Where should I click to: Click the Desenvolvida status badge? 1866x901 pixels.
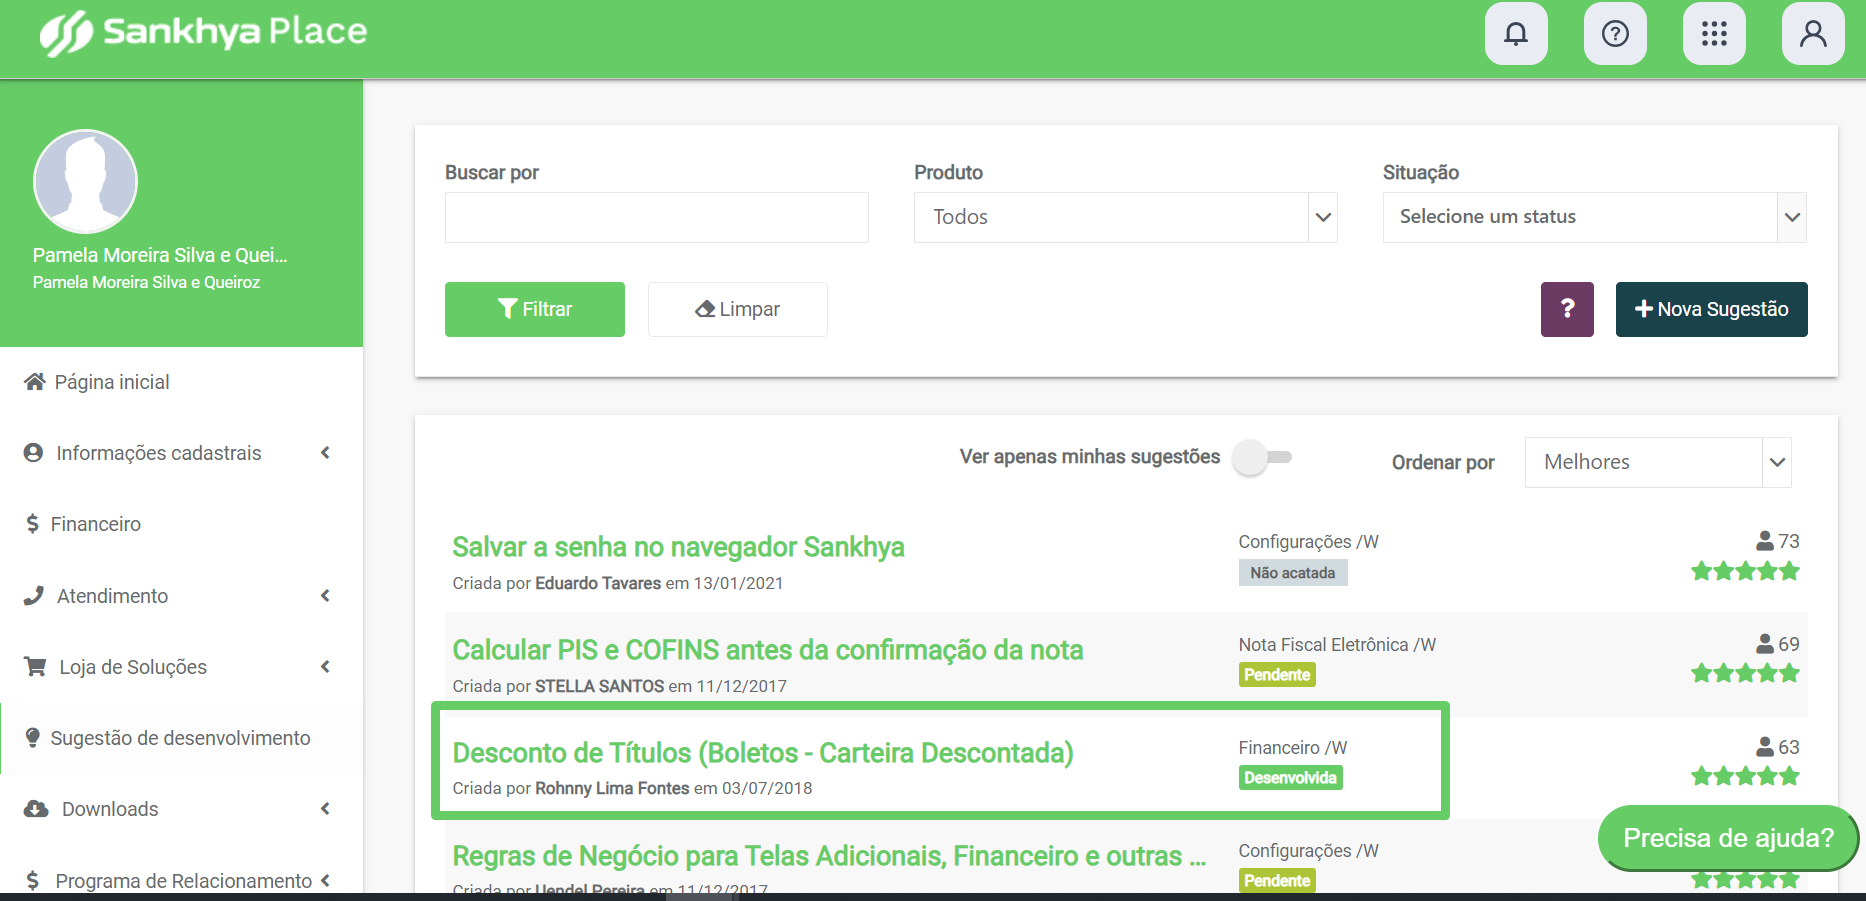click(1290, 778)
